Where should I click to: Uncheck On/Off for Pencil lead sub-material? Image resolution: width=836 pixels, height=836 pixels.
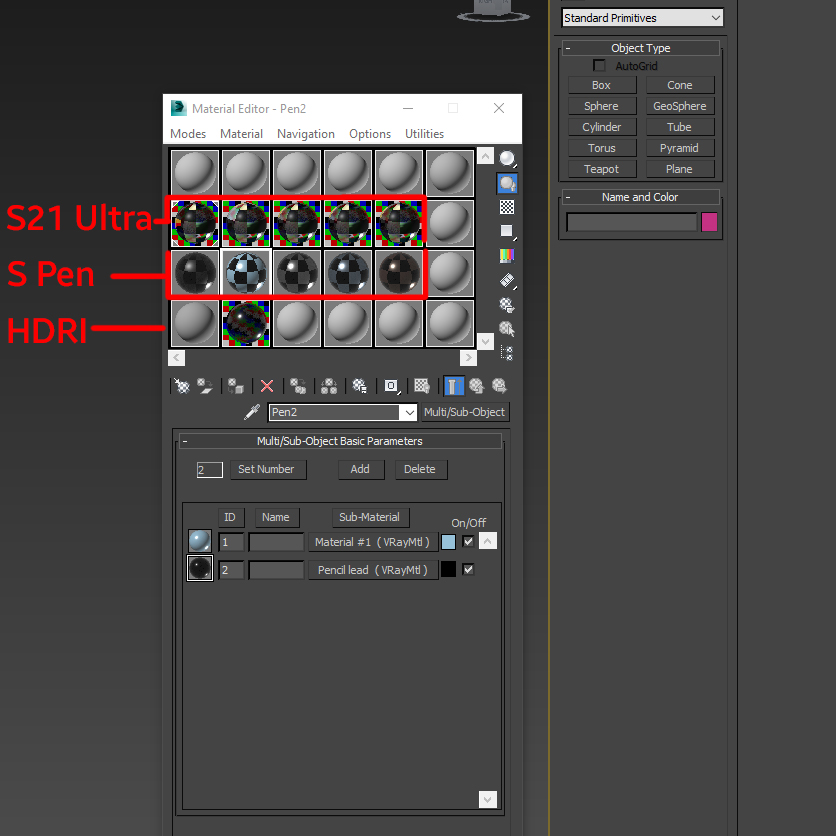(x=468, y=569)
